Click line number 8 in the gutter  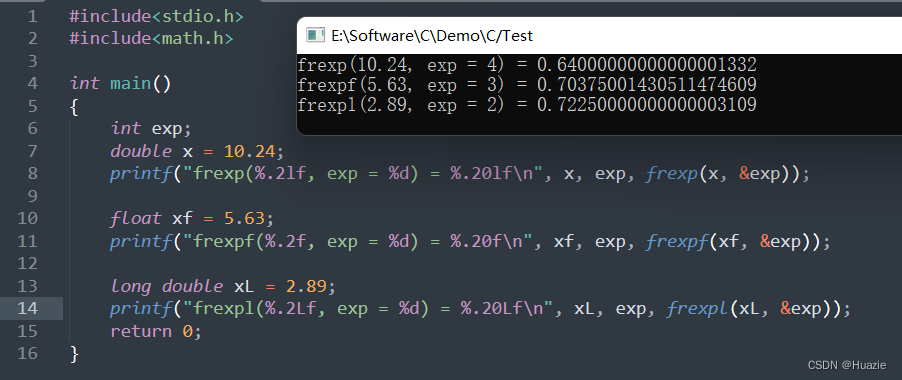point(32,173)
